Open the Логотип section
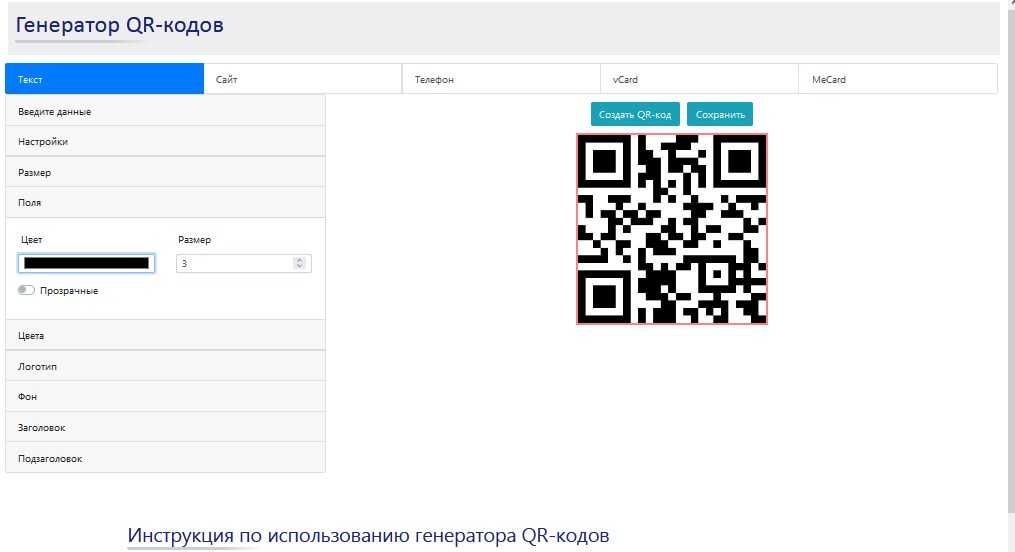Screen dimensions: 1015x552 tap(165, 366)
